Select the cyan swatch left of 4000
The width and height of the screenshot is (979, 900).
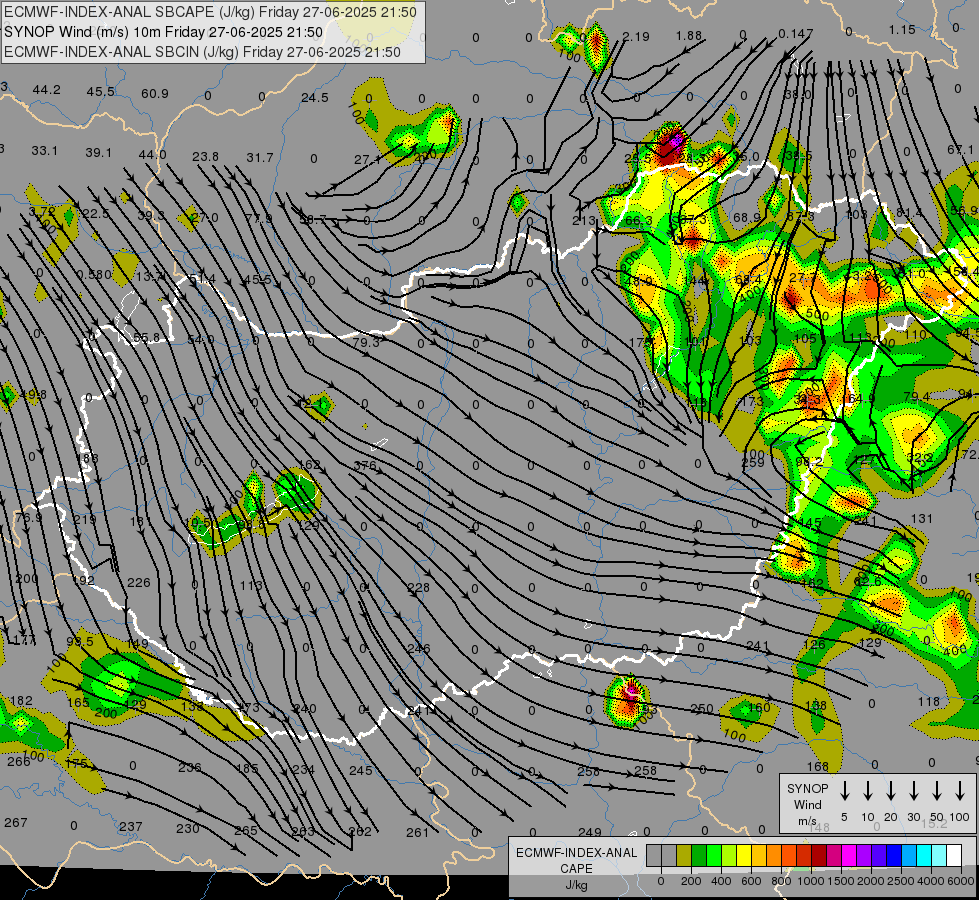tap(924, 856)
